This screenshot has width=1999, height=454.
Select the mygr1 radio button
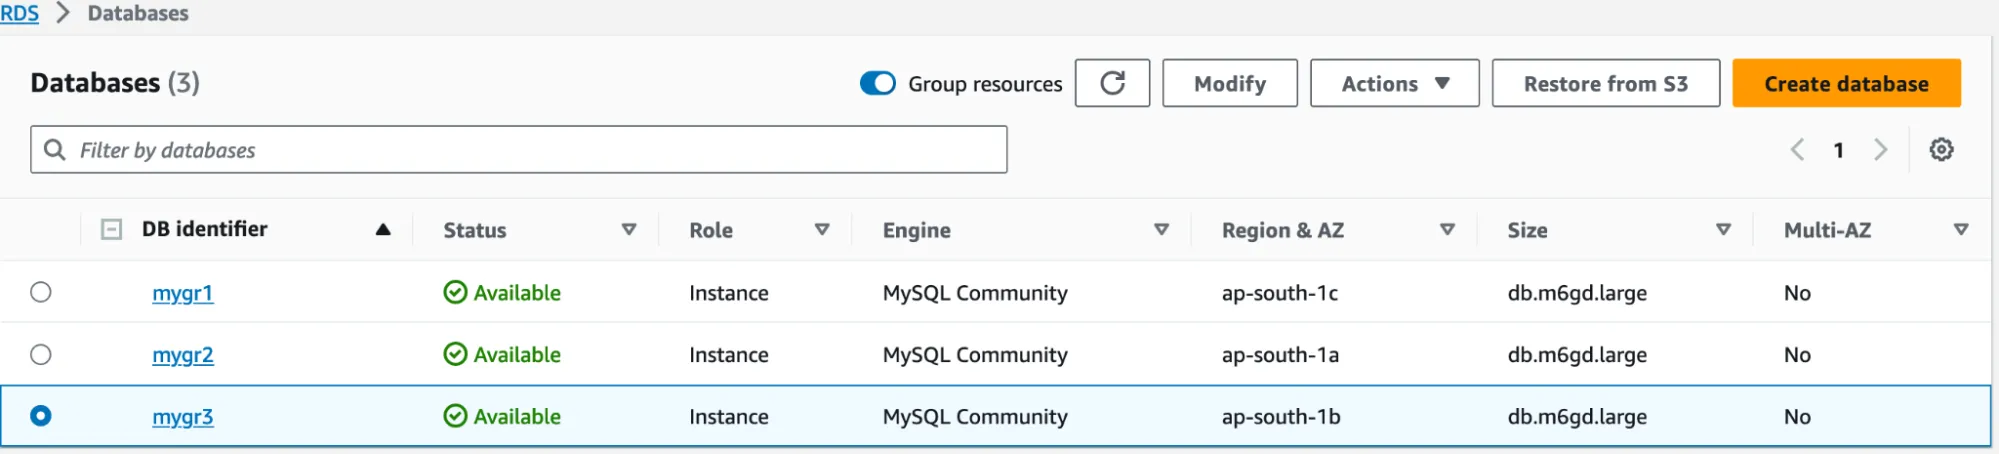coord(41,292)
